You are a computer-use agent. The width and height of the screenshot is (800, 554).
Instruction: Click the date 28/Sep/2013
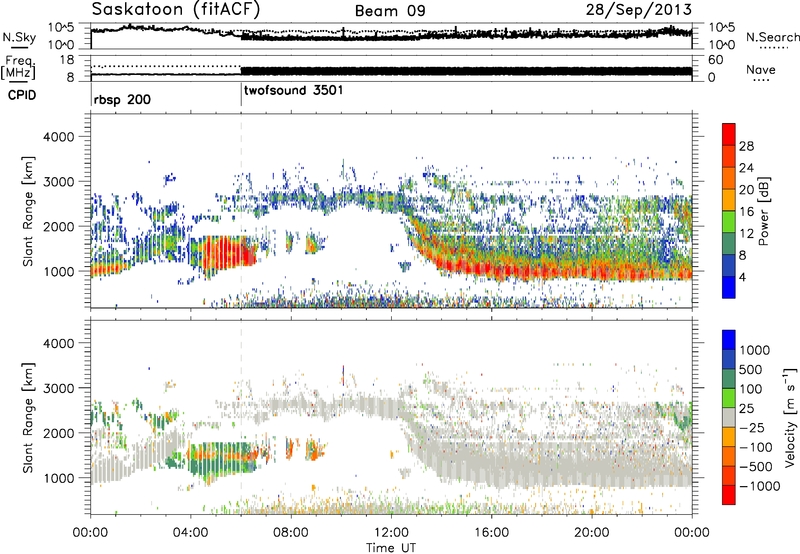coord(639,9)
